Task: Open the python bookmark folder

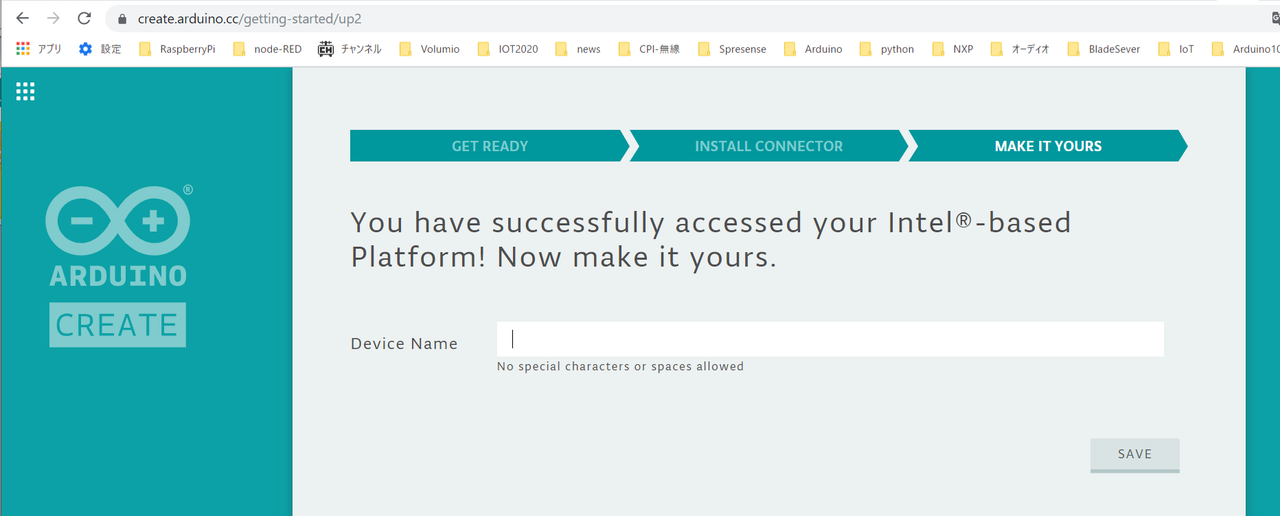Action: click(887, 48)
